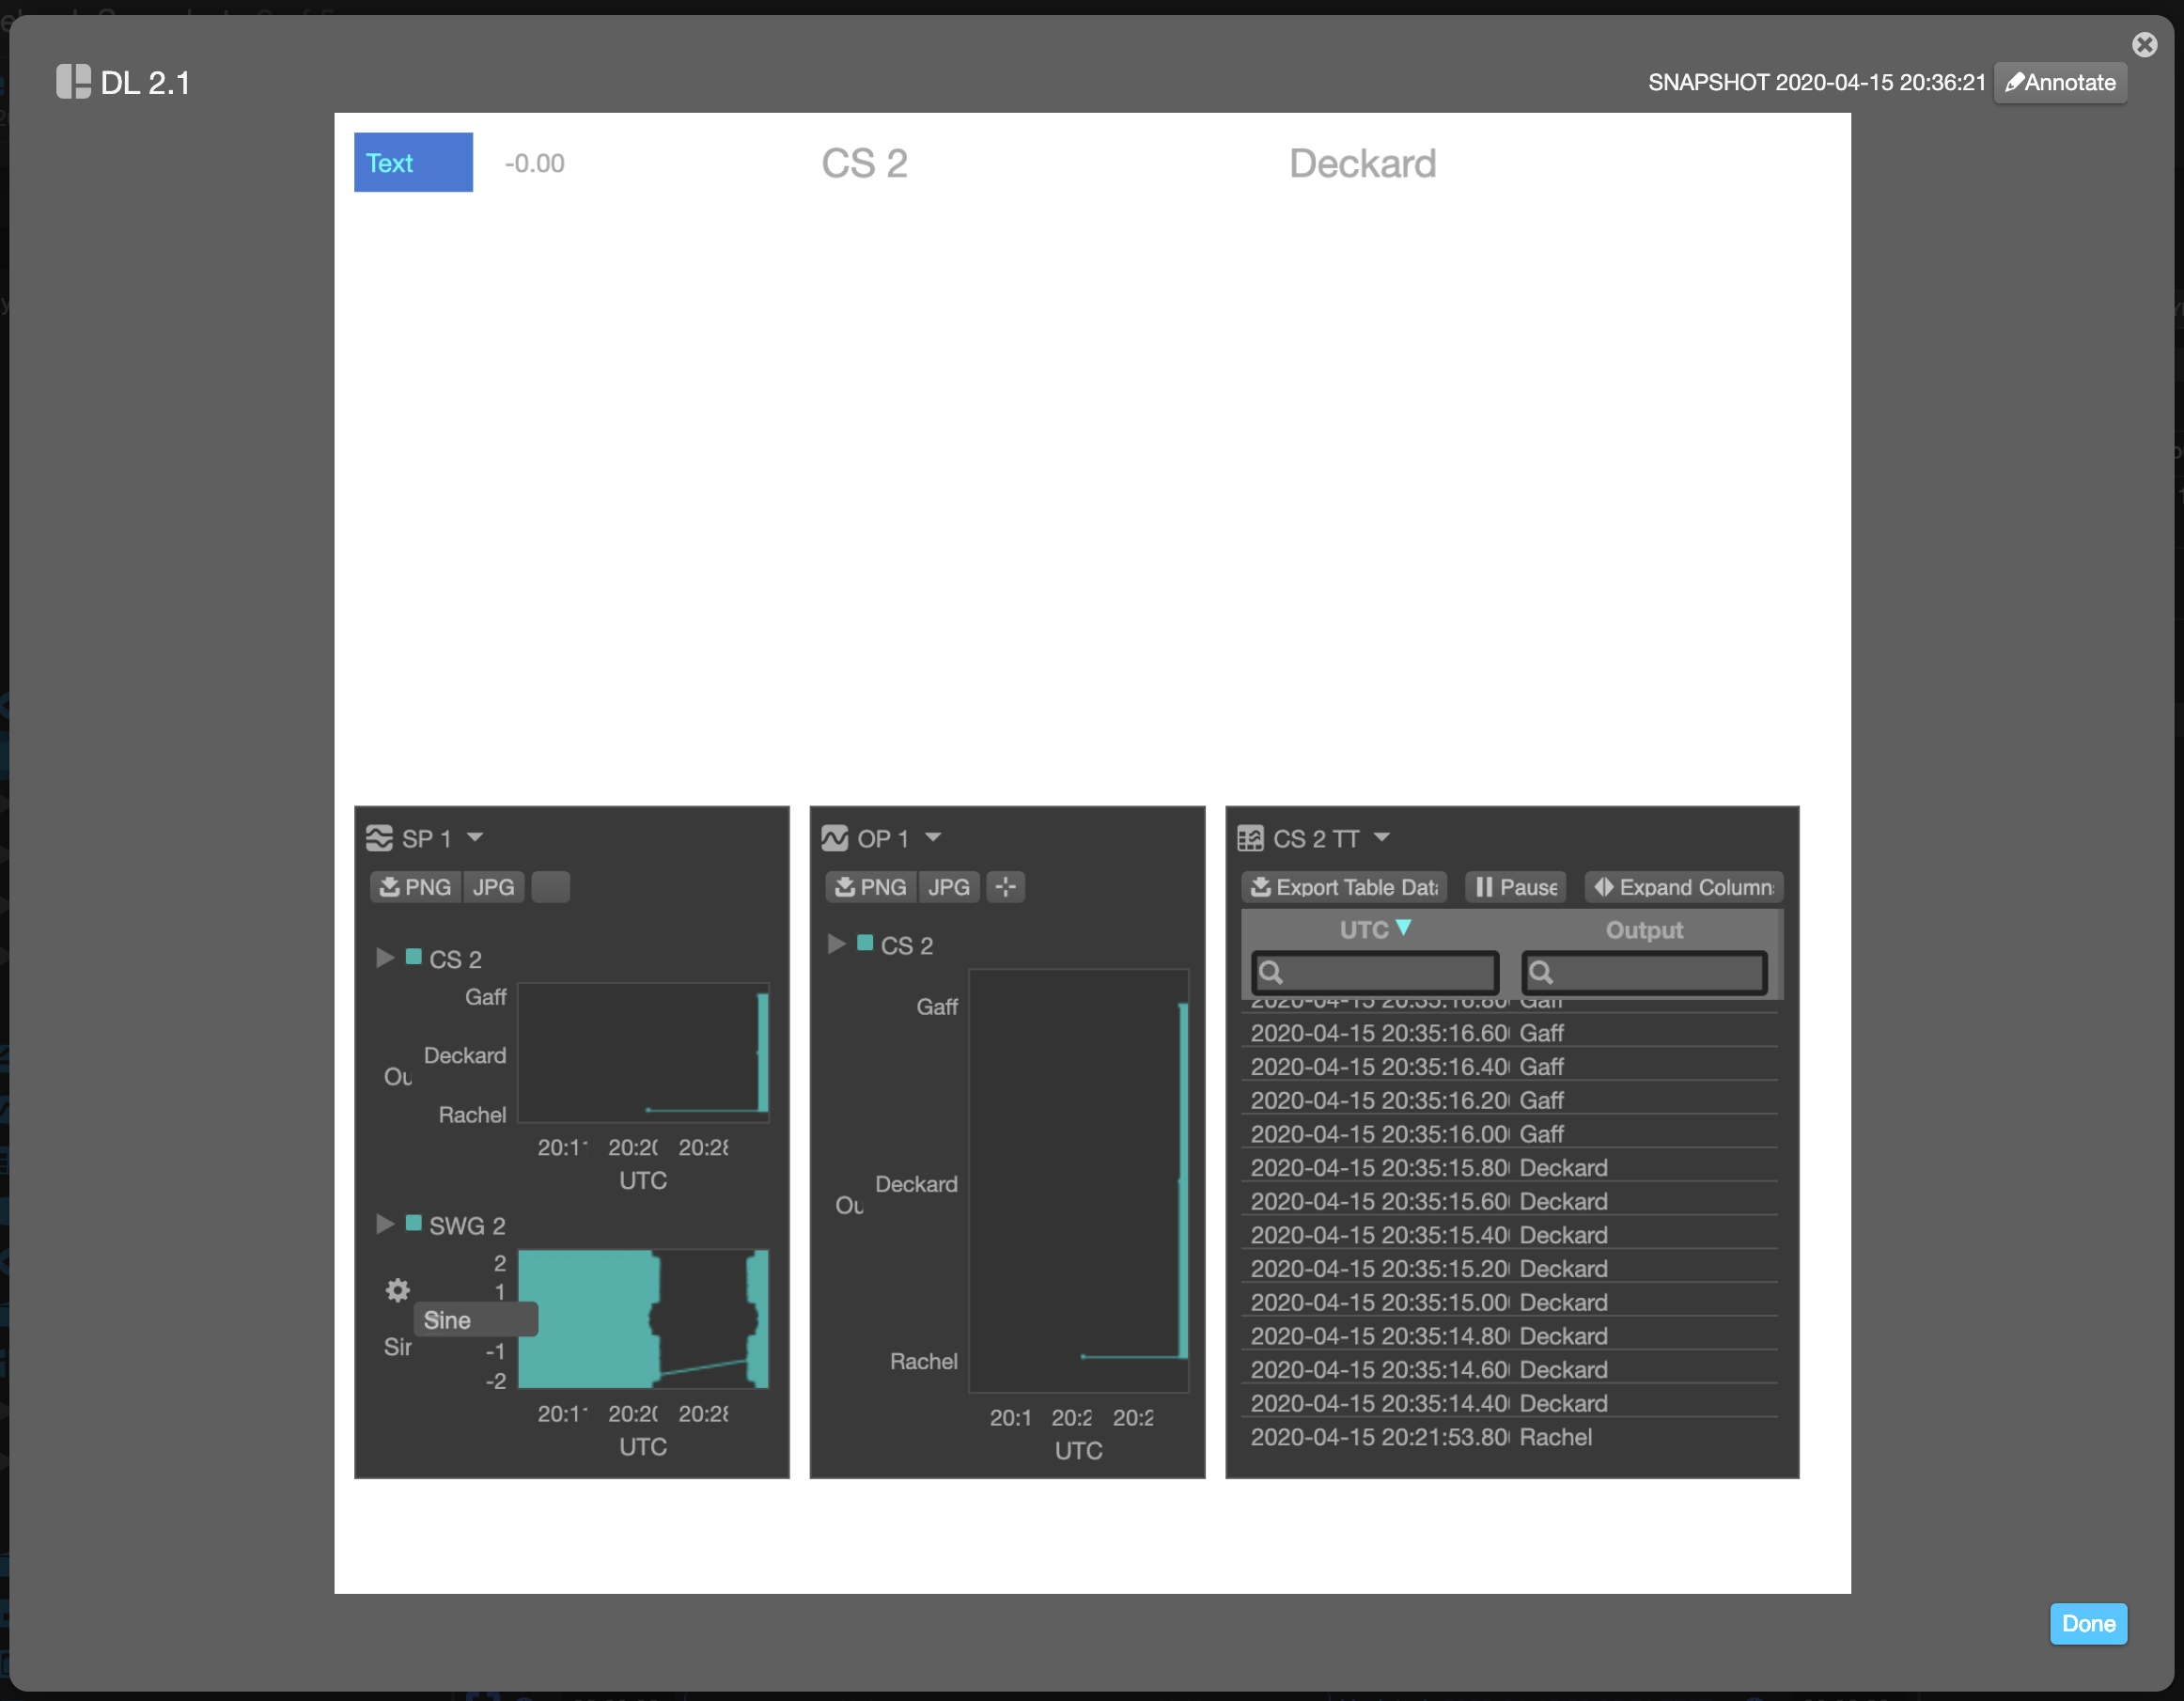The image size is (2184, 1701).
Task: Click the Annotate pencil icon
Action: [x=2016, y=82]
